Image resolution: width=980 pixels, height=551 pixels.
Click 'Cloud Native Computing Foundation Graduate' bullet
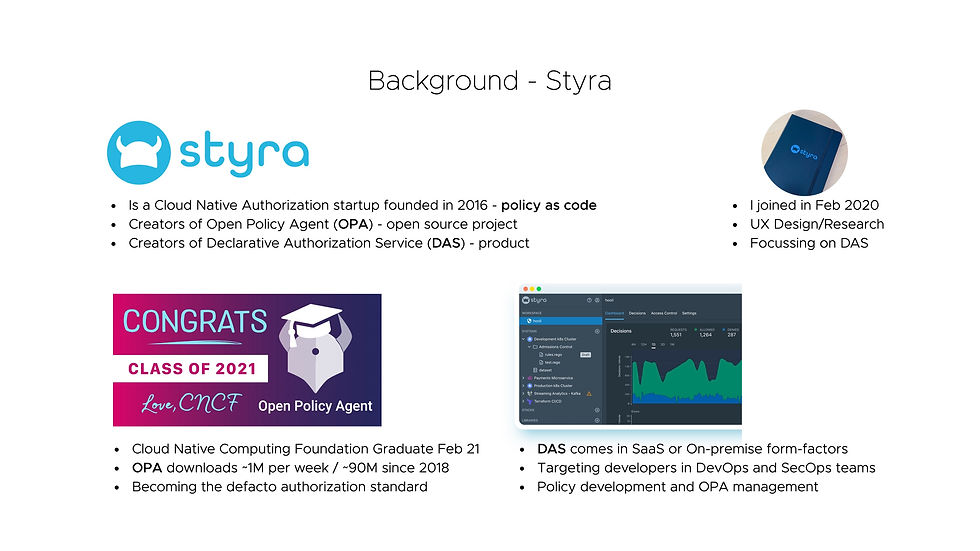[x=306, y=449]
